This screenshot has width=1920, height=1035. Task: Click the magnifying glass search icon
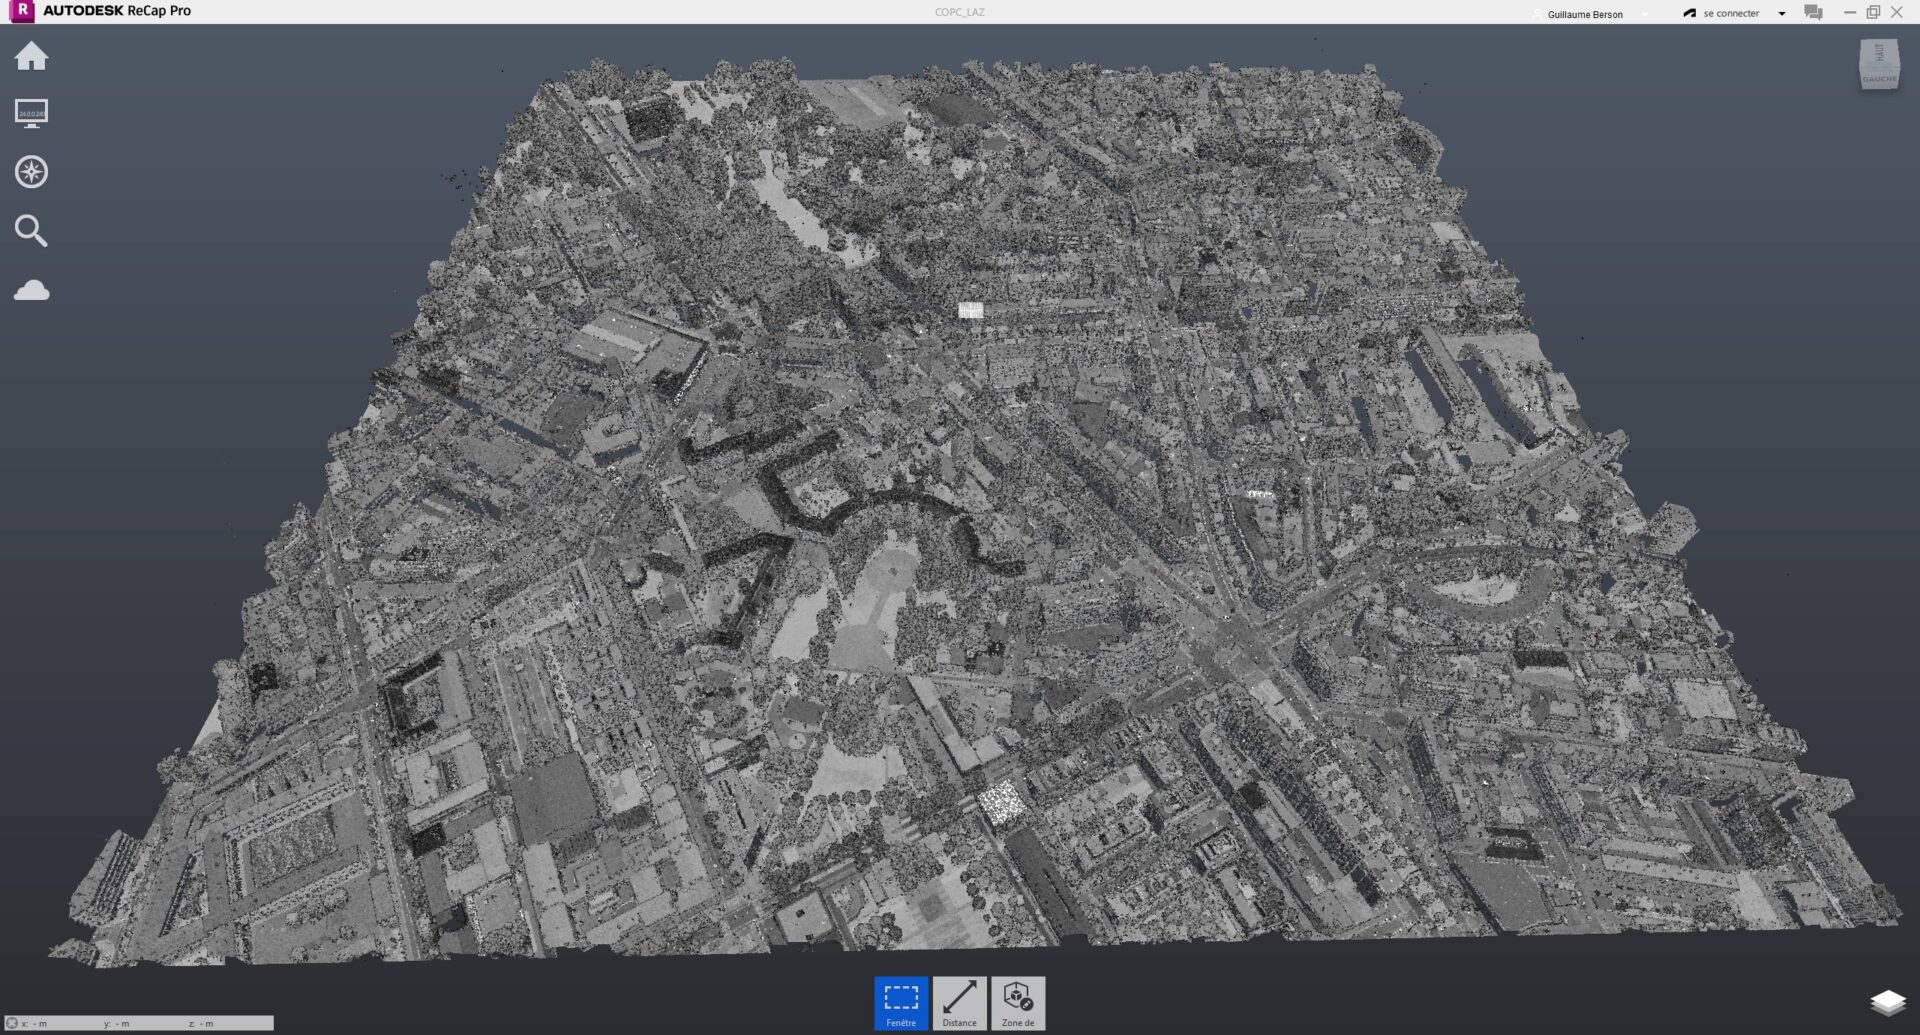pos(31,230)
